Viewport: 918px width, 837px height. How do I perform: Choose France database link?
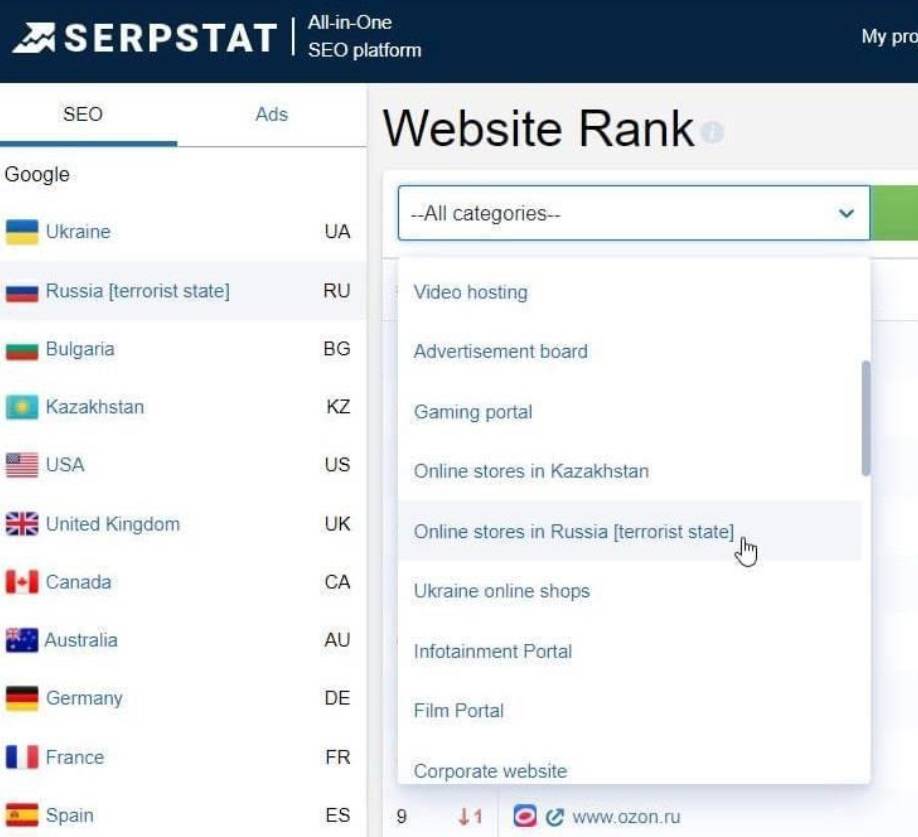(x=75, y=757)
